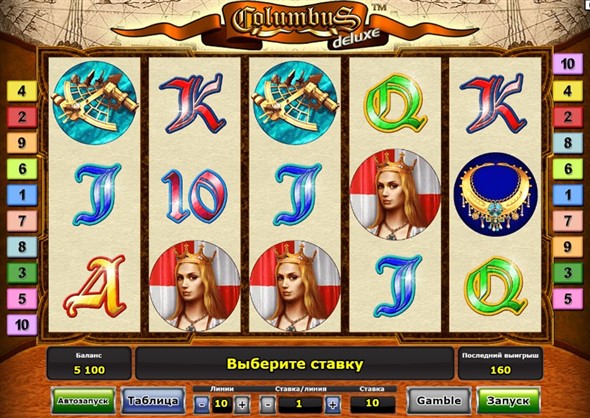
Task: Click the sextant symbol on first reel
Action: pos(95,103)
